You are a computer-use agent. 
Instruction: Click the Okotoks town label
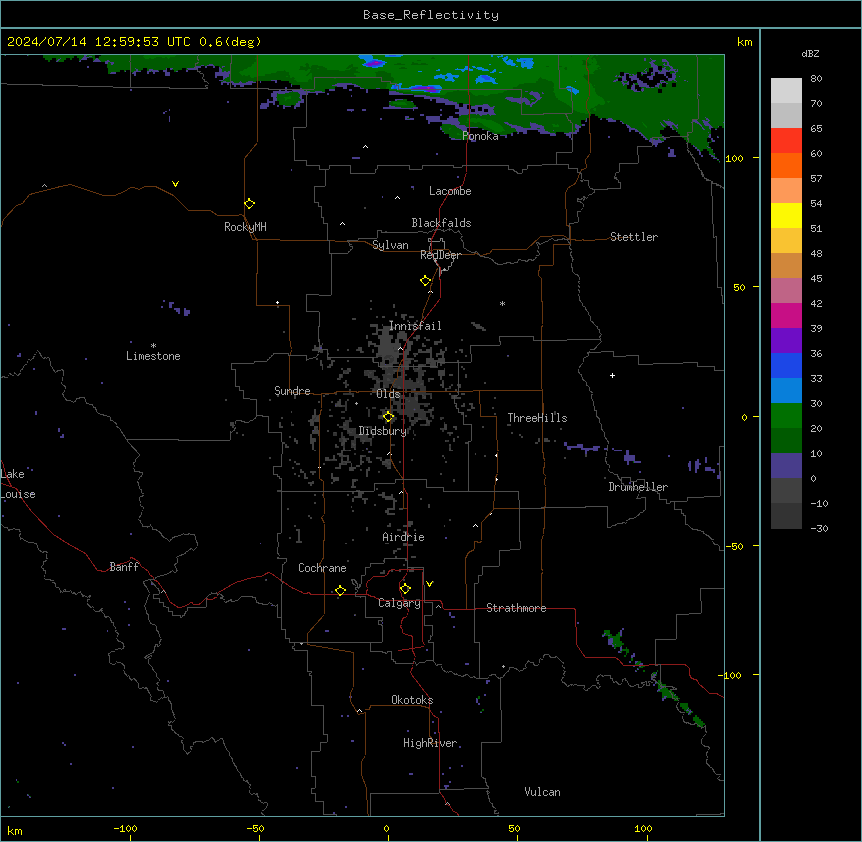[412, 700]
